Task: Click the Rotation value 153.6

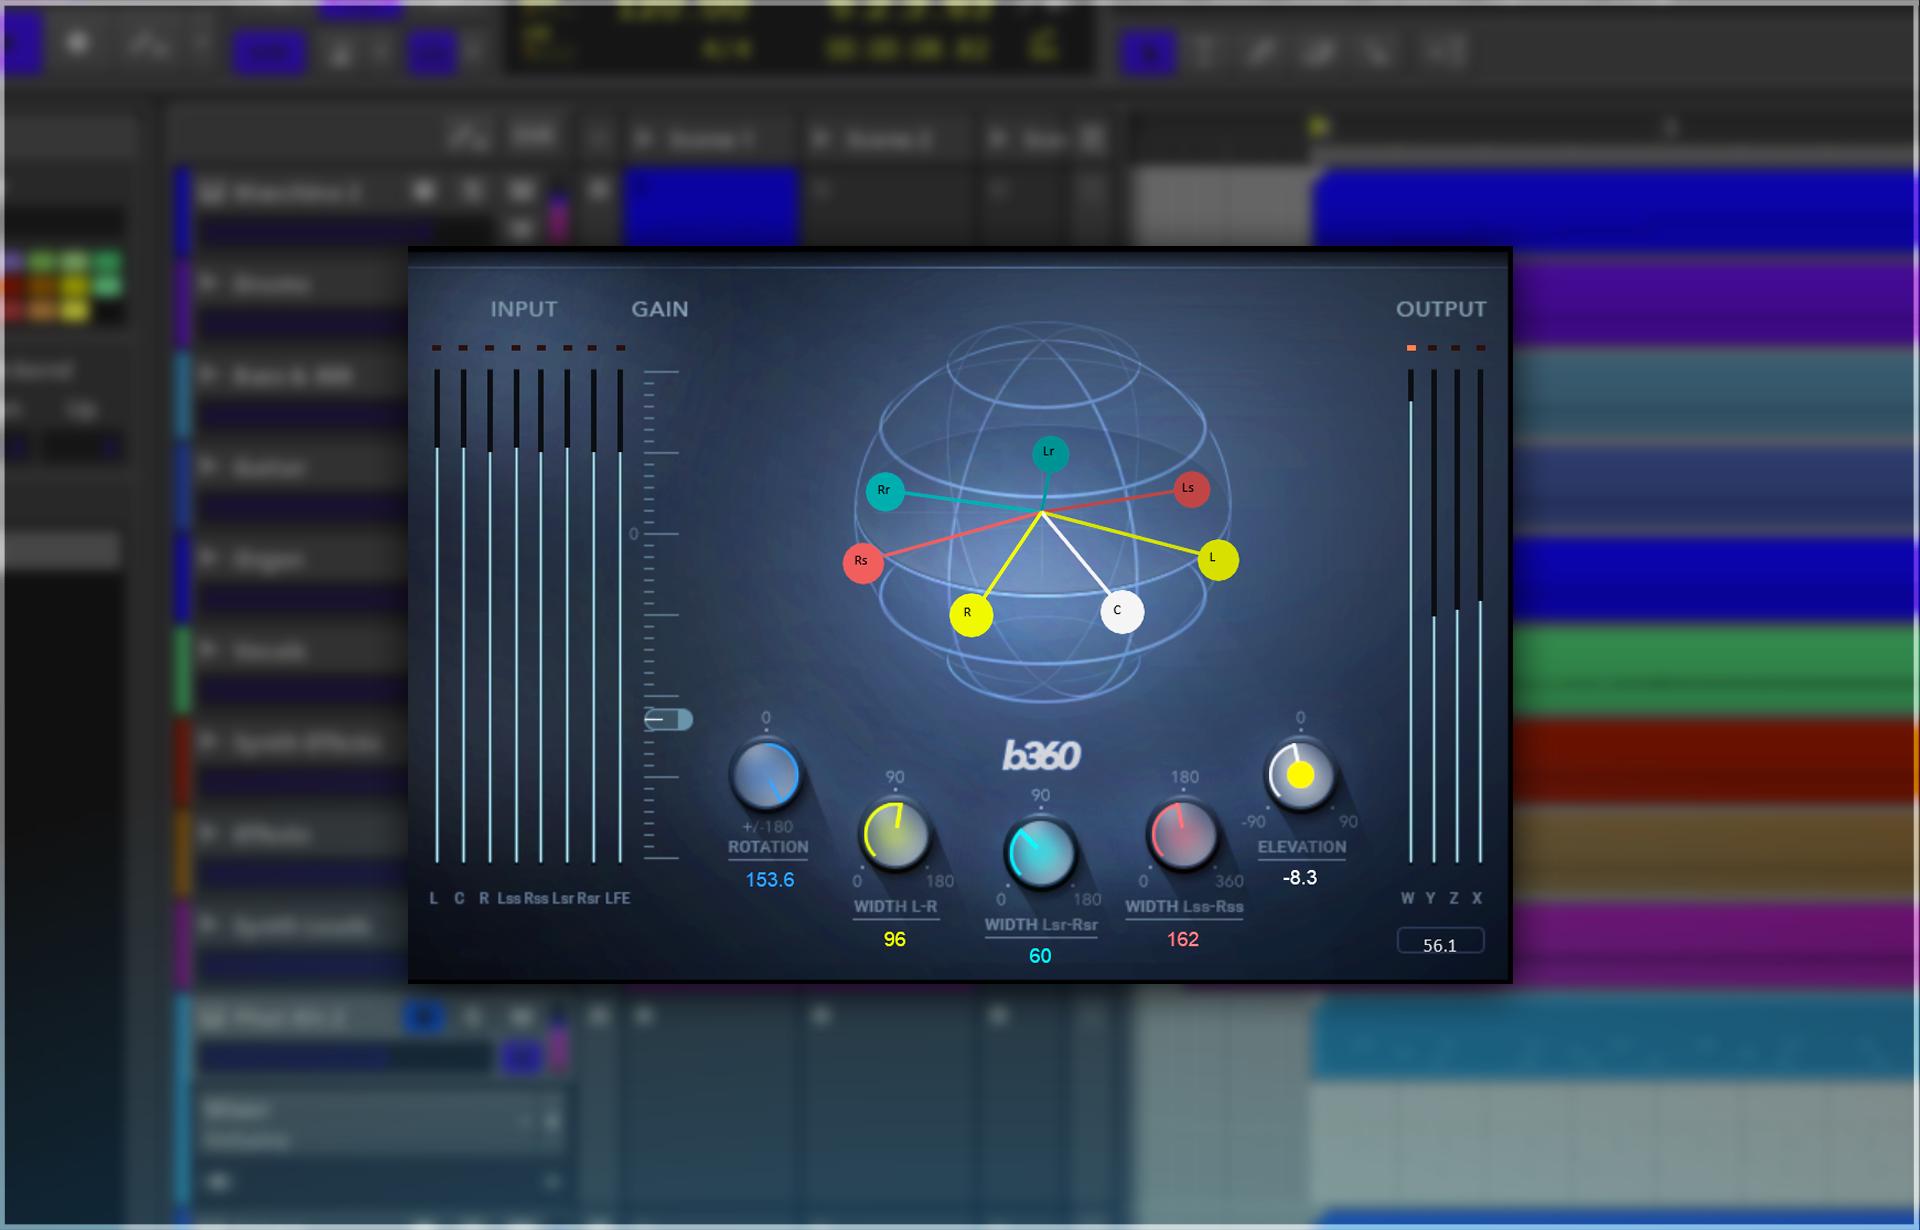Action: [x=770, y=880]
